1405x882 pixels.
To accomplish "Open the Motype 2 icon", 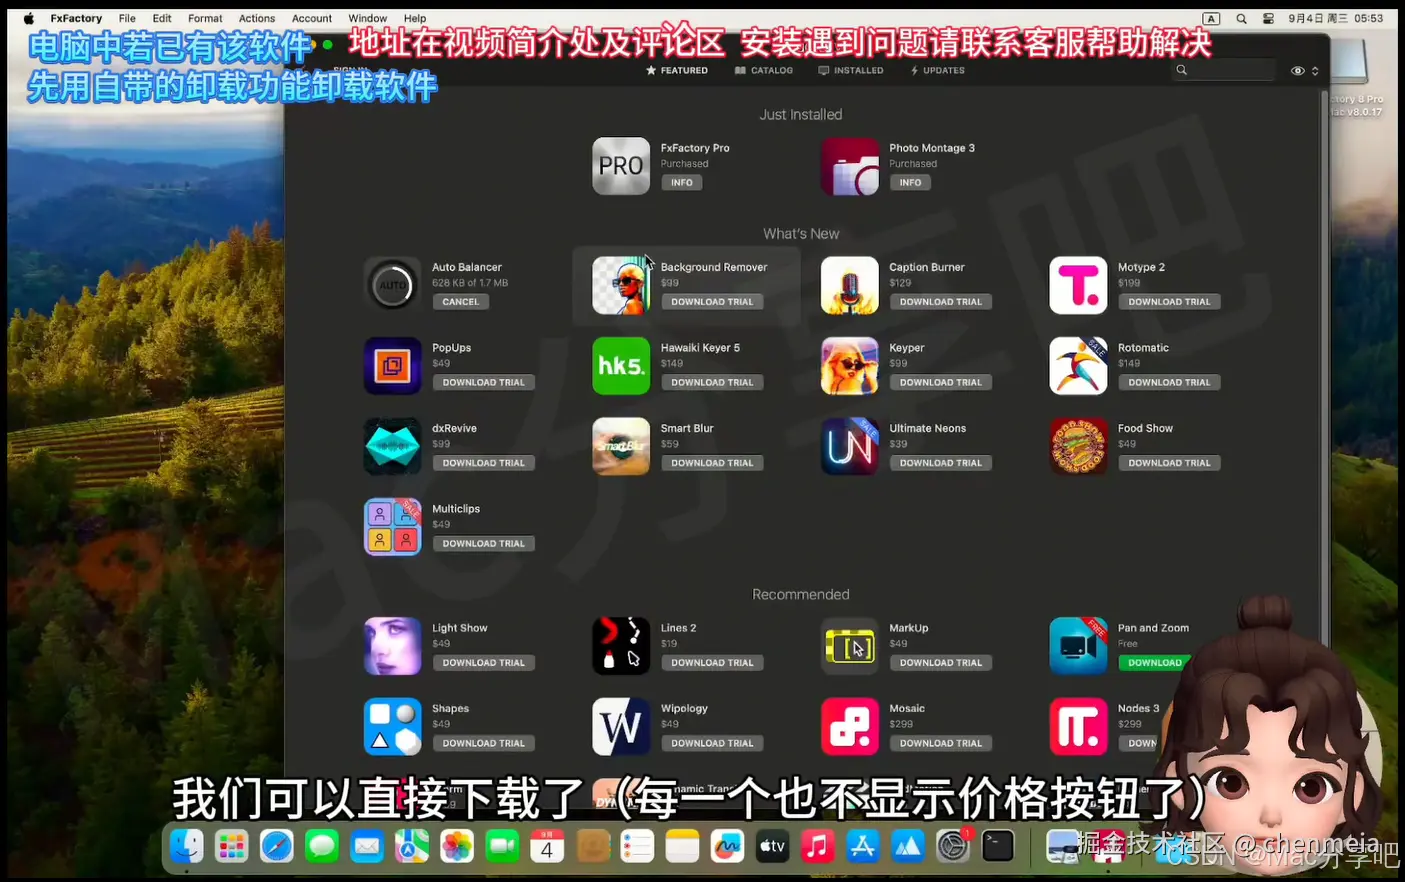I will point(1077,285).
